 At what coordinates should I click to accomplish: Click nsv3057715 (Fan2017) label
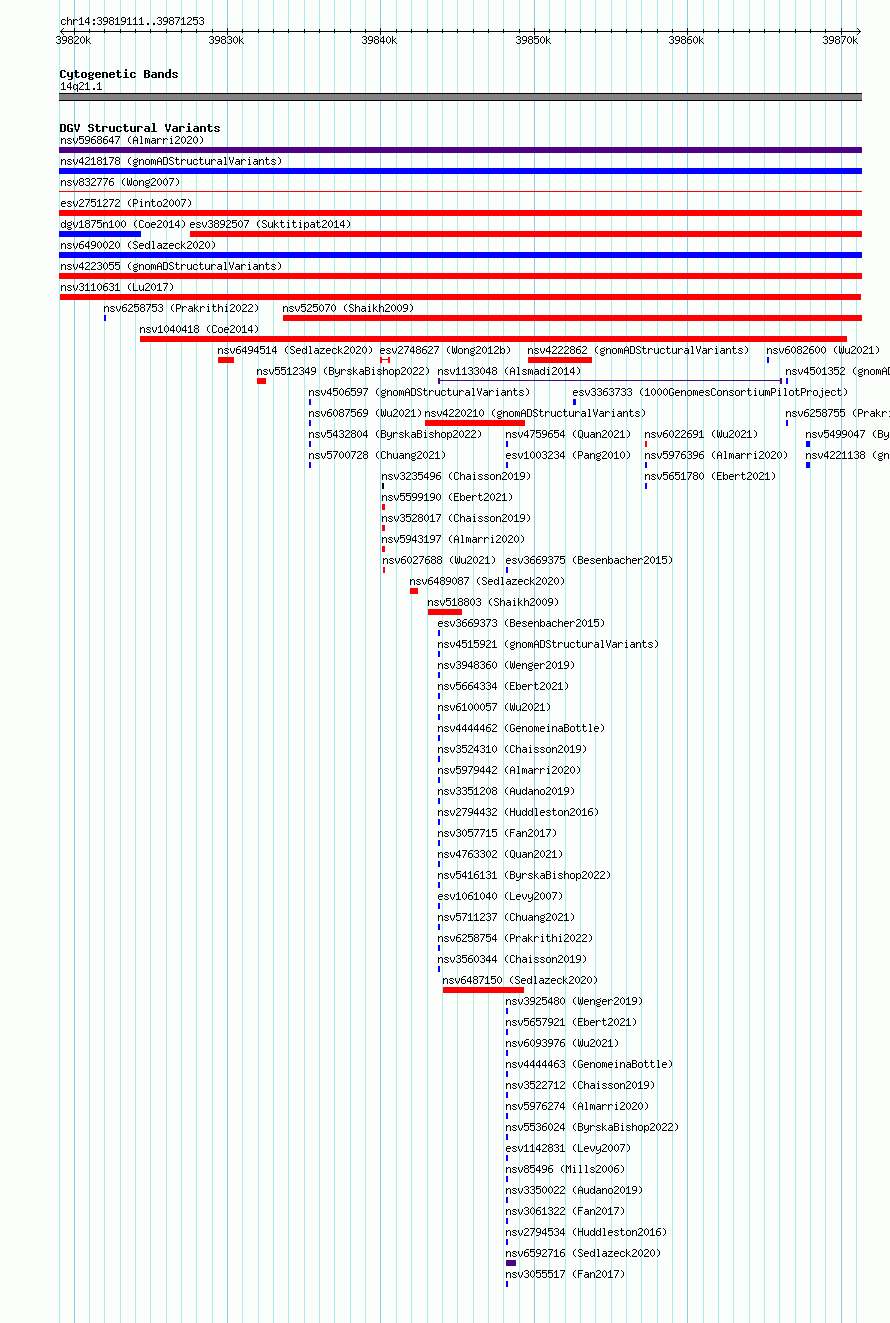coord(497,833)
